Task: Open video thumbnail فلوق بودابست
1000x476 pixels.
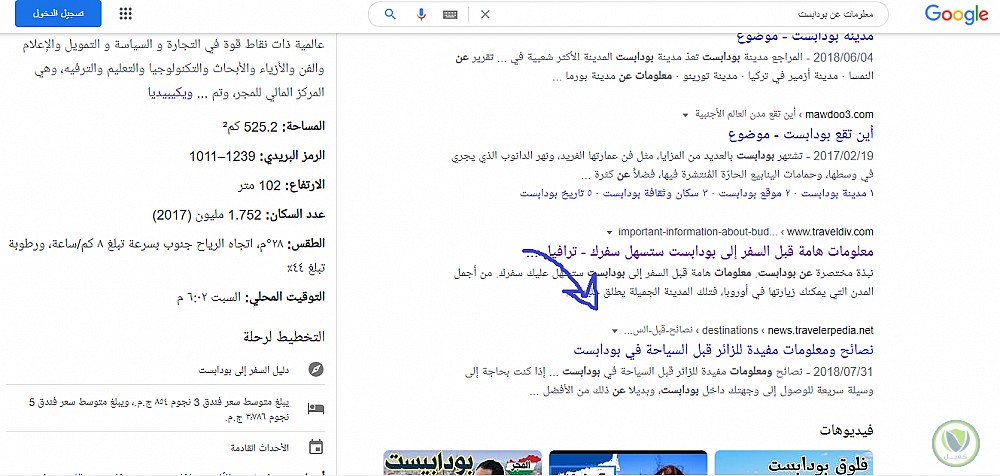Action: point(793,463)
